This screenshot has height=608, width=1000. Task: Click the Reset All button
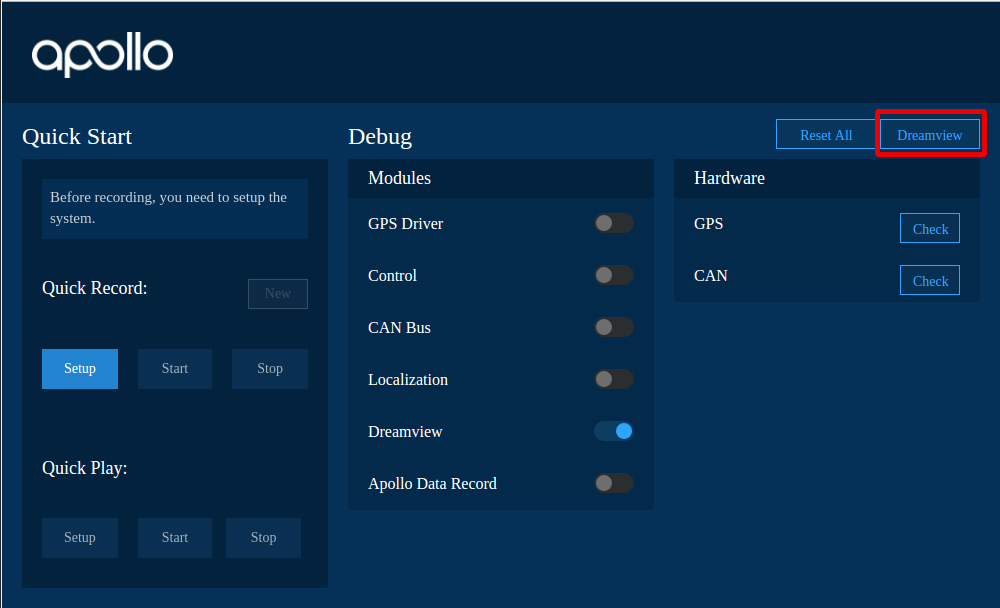tap(826, 135)
